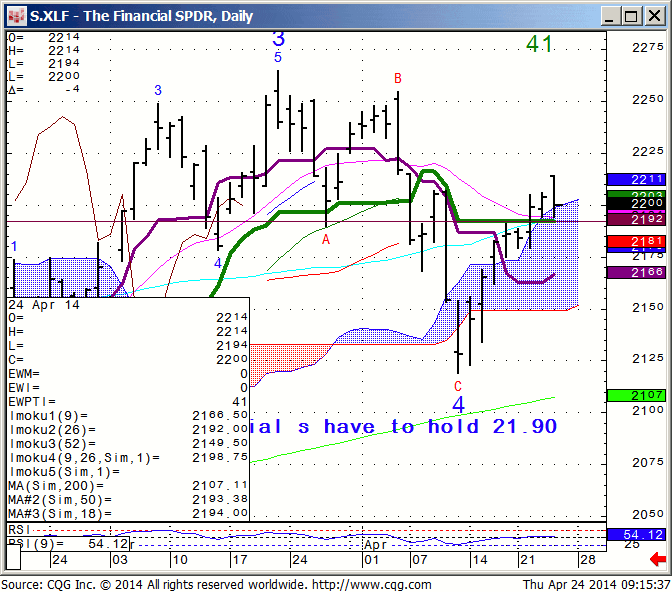Click the MA#3(Sim,18)= row value 2194.00
Image resolution: width=672 pixels, height=592 pixels.
click(220, 514)
